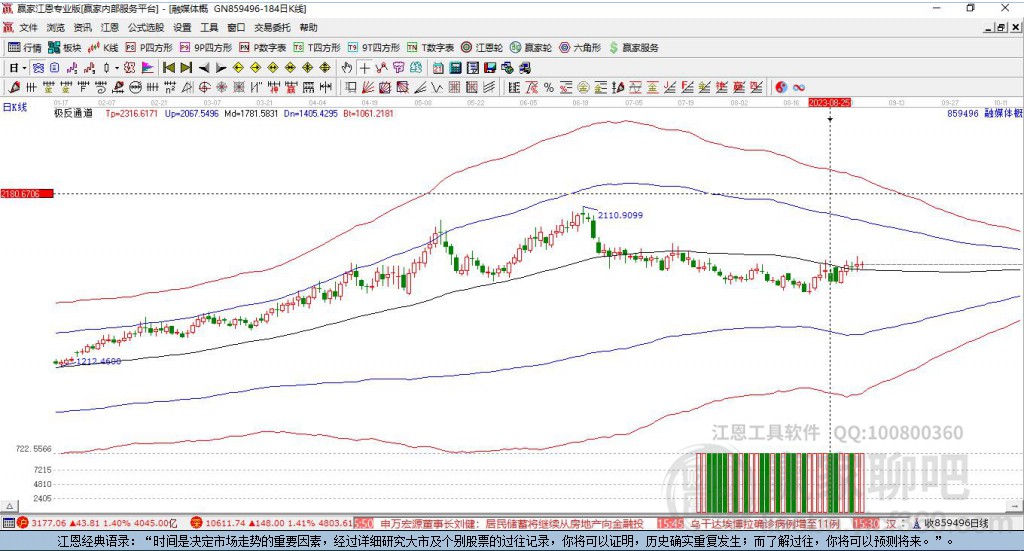This screenshot has width=1024, height=551.
Task: Open the 帮助 menu
Action: [308, 27]
